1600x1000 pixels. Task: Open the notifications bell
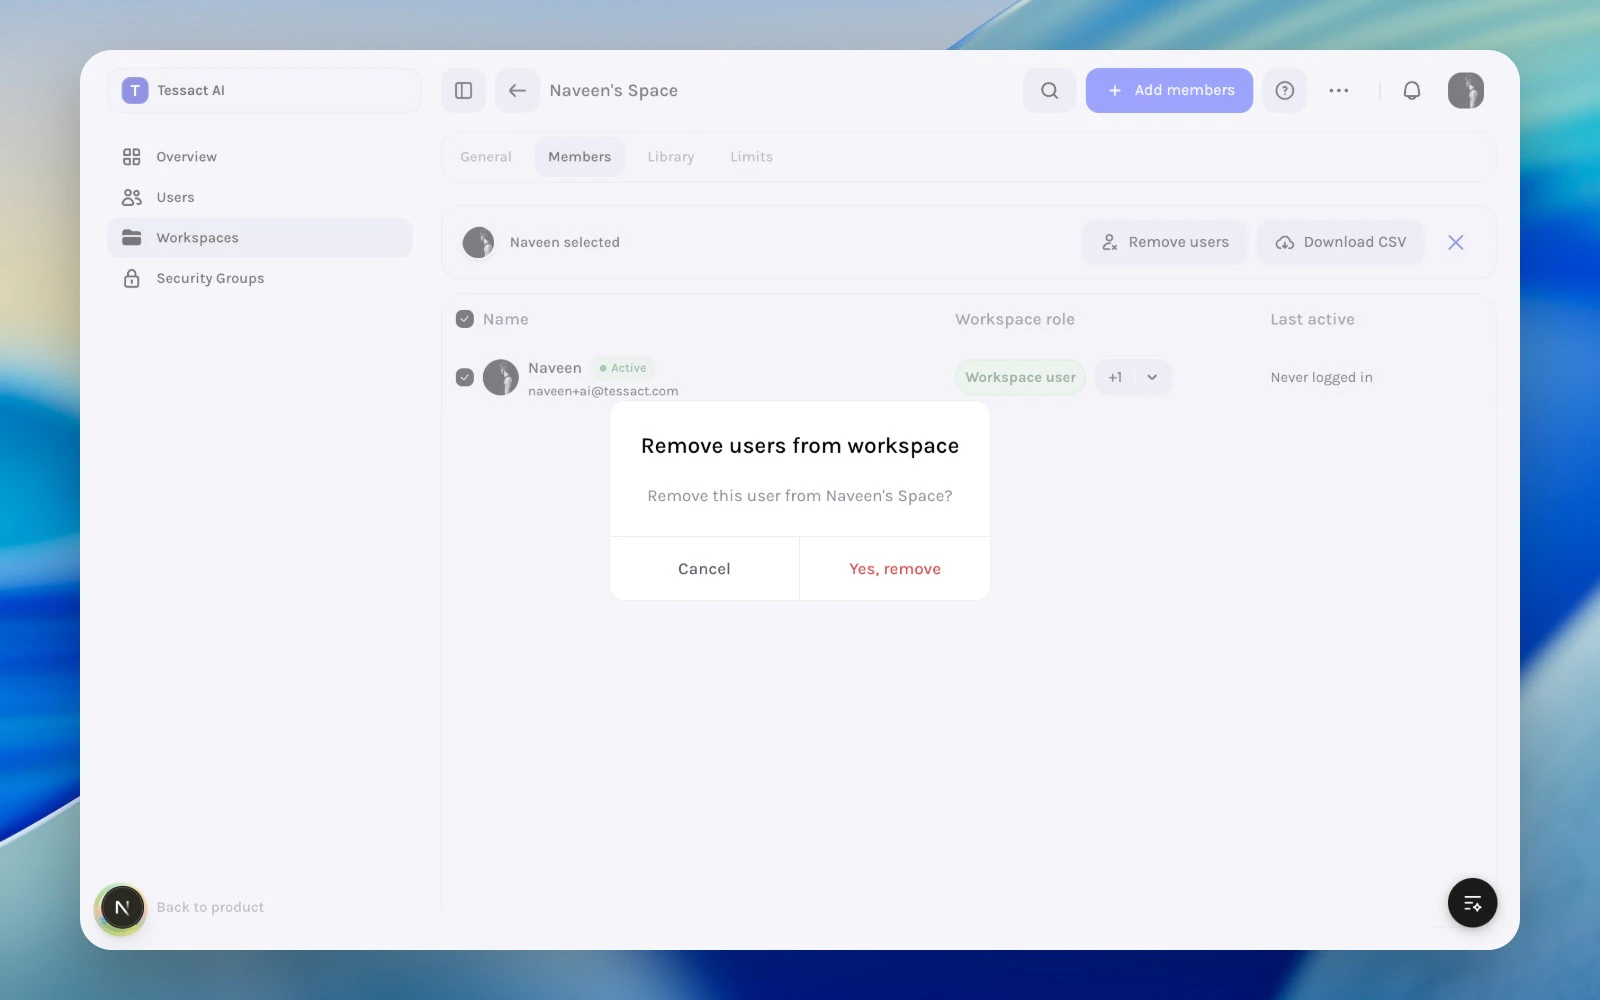point(1412,90)
